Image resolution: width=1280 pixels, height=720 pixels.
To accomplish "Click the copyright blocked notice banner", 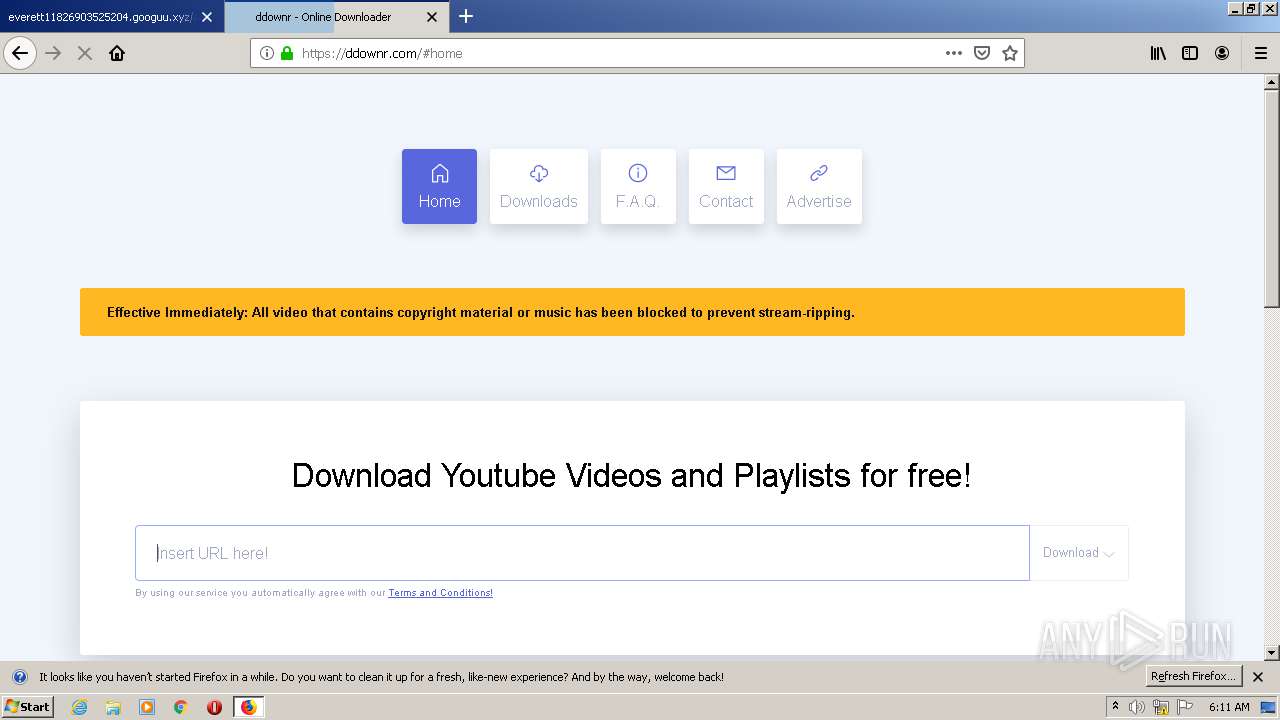I will (x=632, y=312).
